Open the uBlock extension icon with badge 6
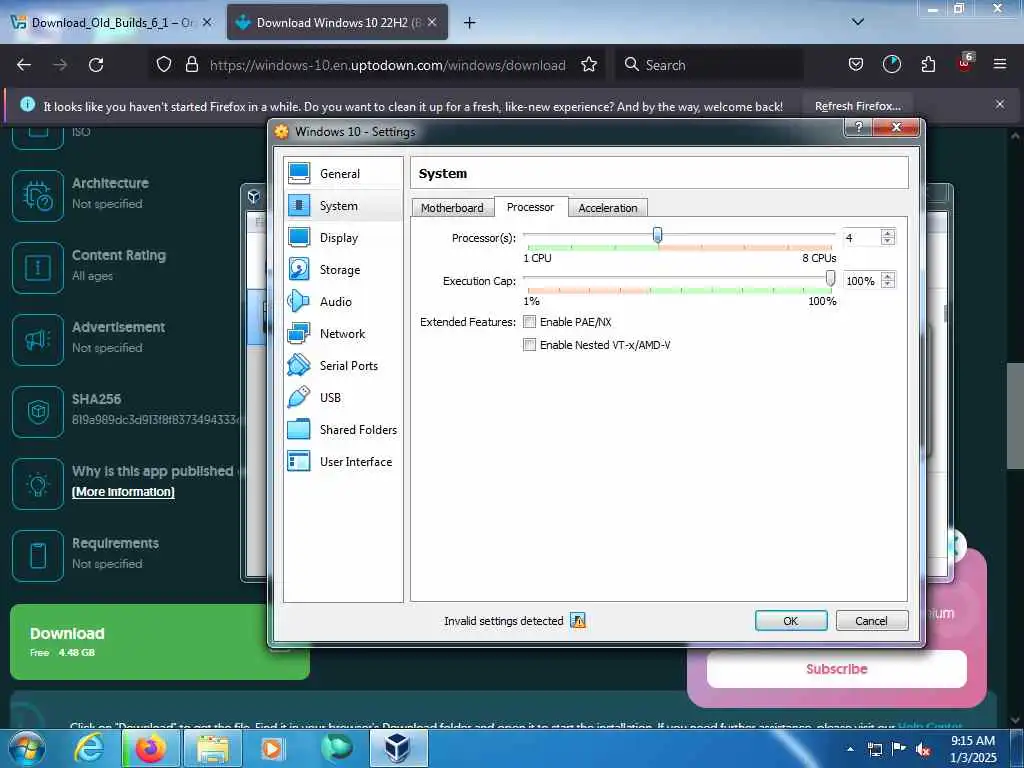This screenshot has width=1024, height=768. (965, 63)
